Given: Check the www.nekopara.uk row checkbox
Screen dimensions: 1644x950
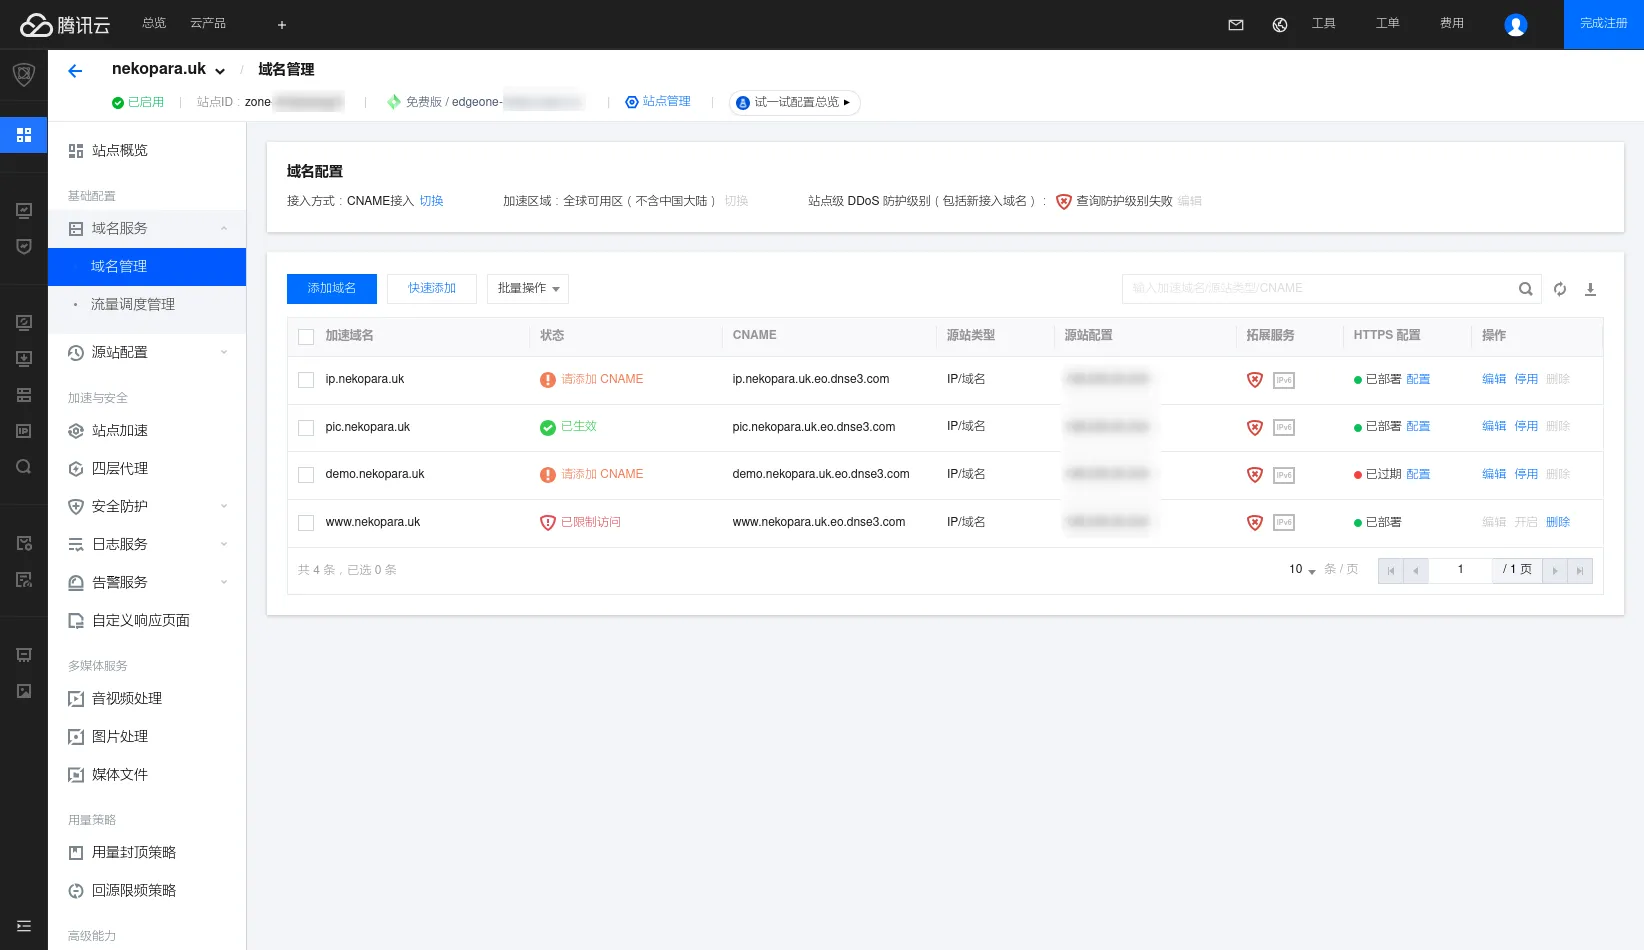Looking at the screenshot, I should (x=306, y=523).
